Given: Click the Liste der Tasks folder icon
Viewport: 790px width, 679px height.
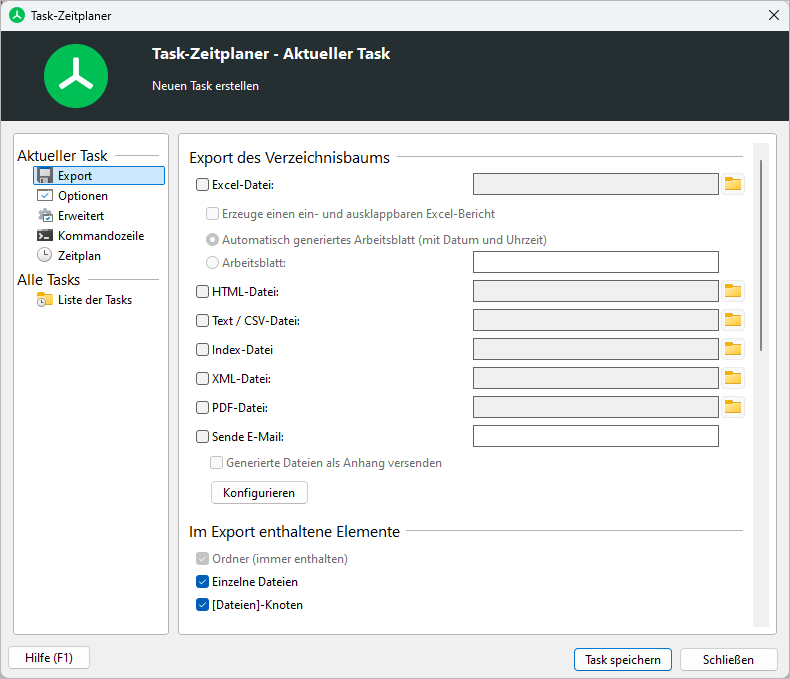Looking at the screenshot, I should click(x=45, y=300).
